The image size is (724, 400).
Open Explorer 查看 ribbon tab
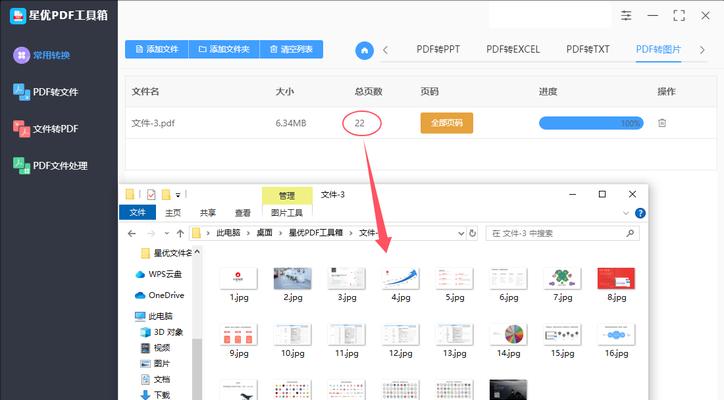(243, 212)
